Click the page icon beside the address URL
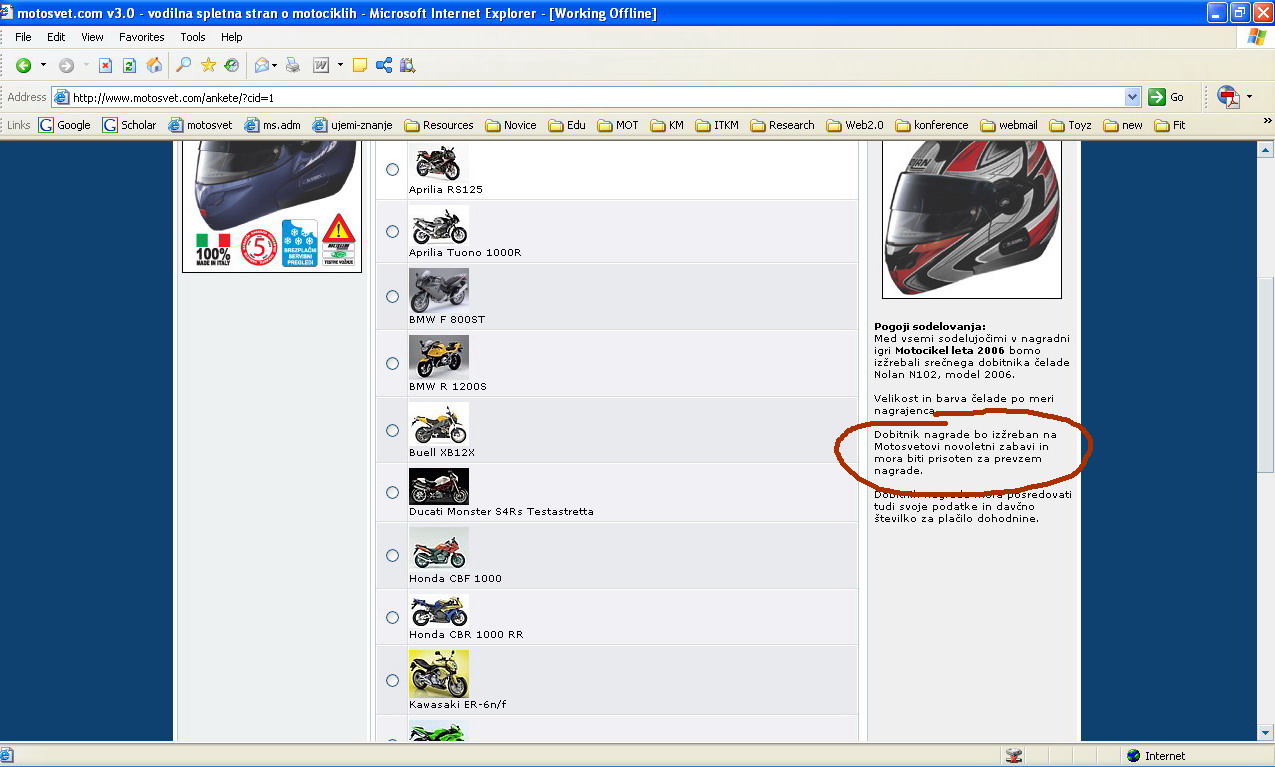 [61, 97]
